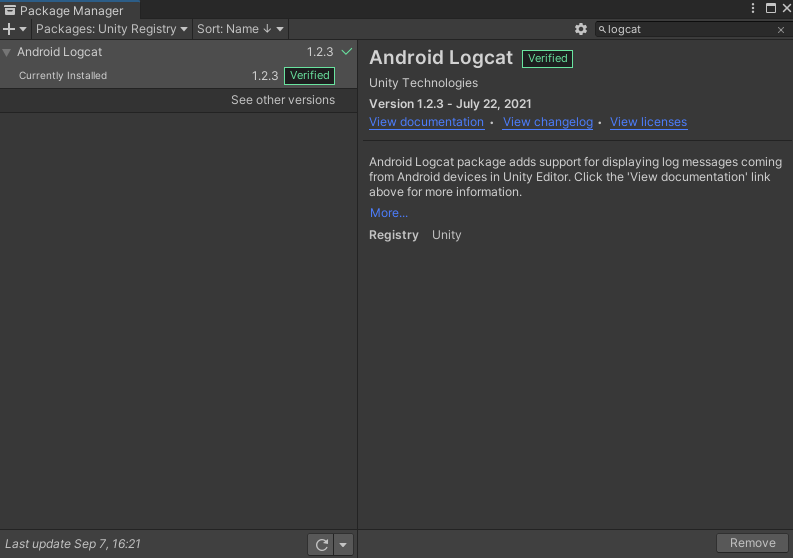Screen dimensions: 793x558
Task: Open the Sort: Name dropdown
Action: [240, 29]
